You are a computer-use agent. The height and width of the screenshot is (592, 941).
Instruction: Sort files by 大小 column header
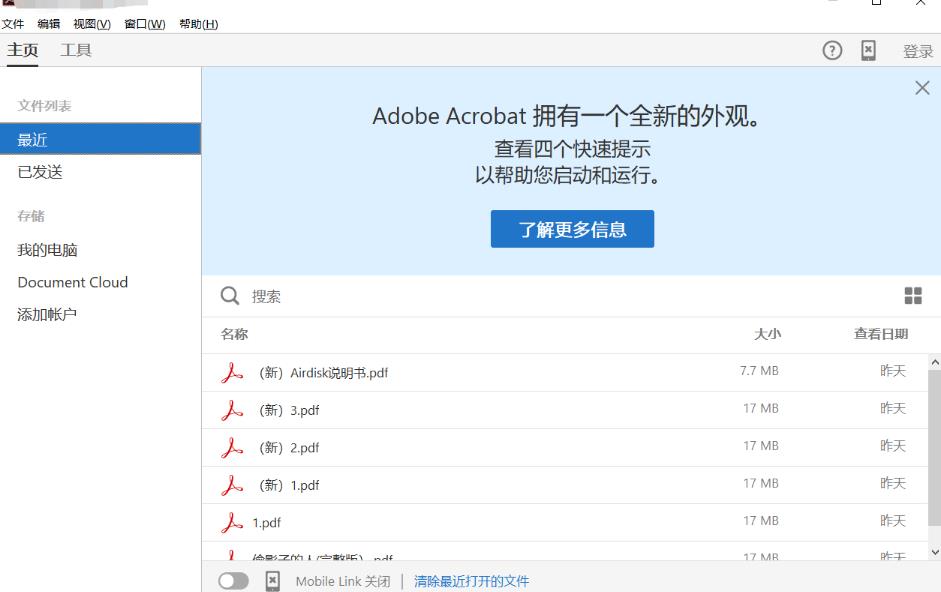coord(767,334)
